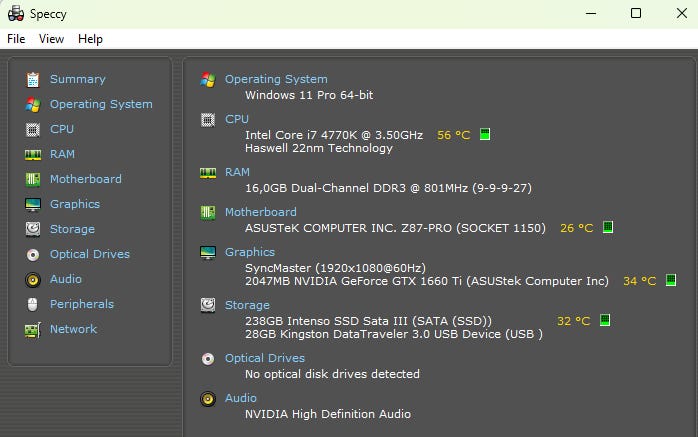
Task: Click the Network card icon in sidebar
Action: pos(32,330)
